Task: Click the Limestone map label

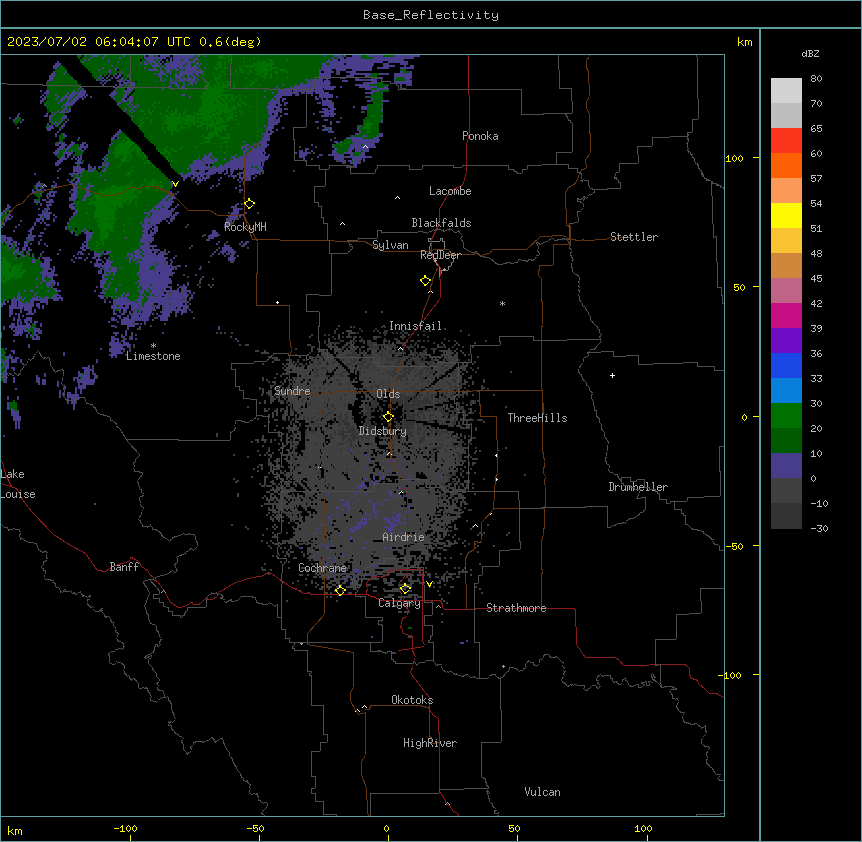Action: click(x=153, y=356)
